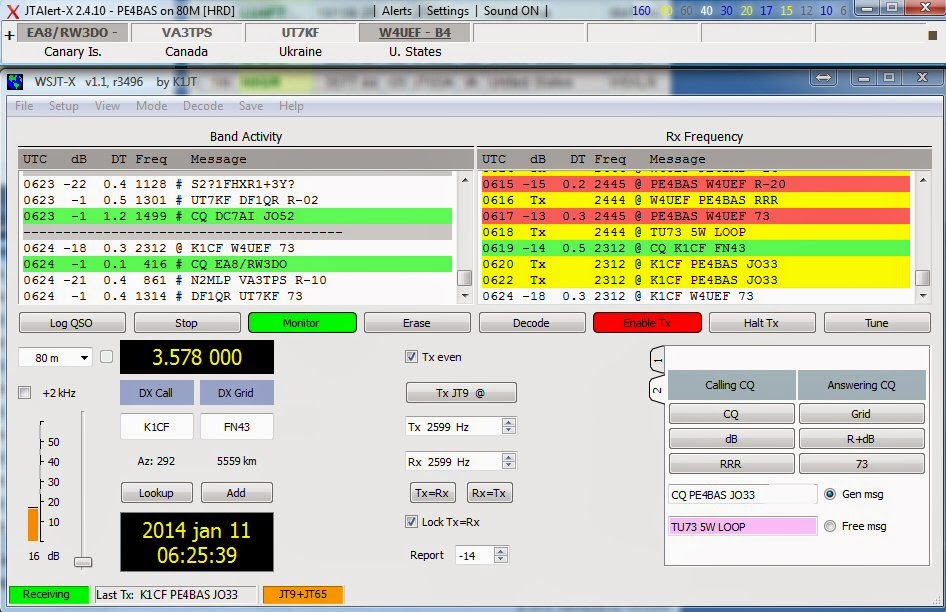Open the Help menu
Viewport: 946px width, 612px height.
pyautogui.click(x=291, y=106)
